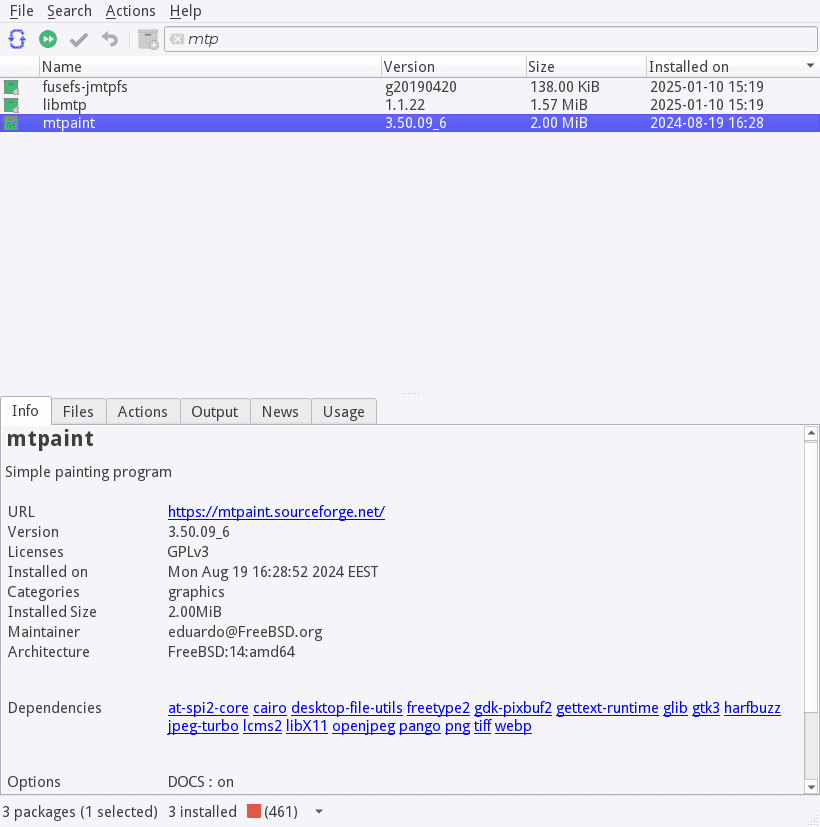
Task: Click the '3 installed' status text
Action: click(202, 812)
